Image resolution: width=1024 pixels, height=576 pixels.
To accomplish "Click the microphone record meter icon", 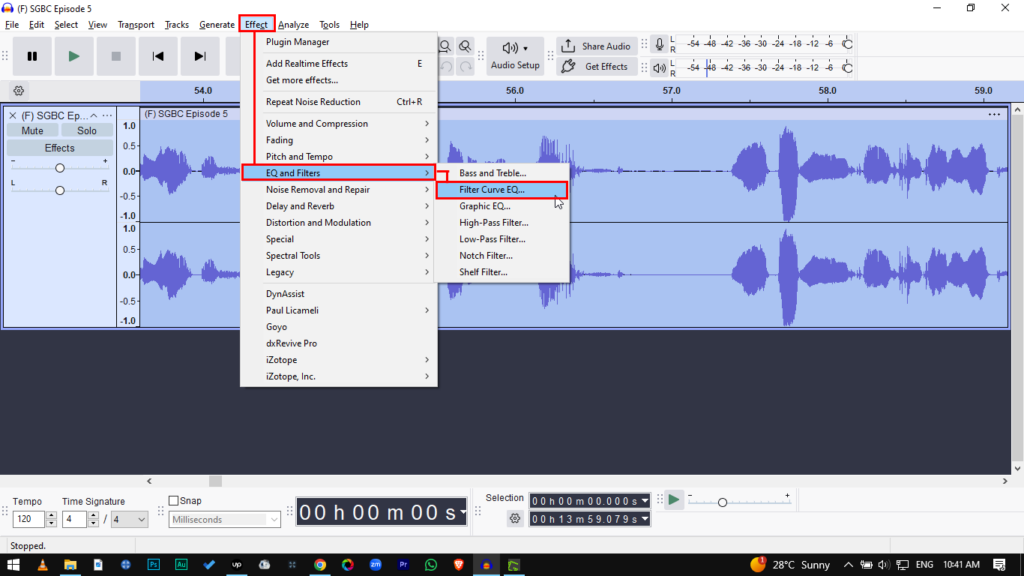I will 659,44.
